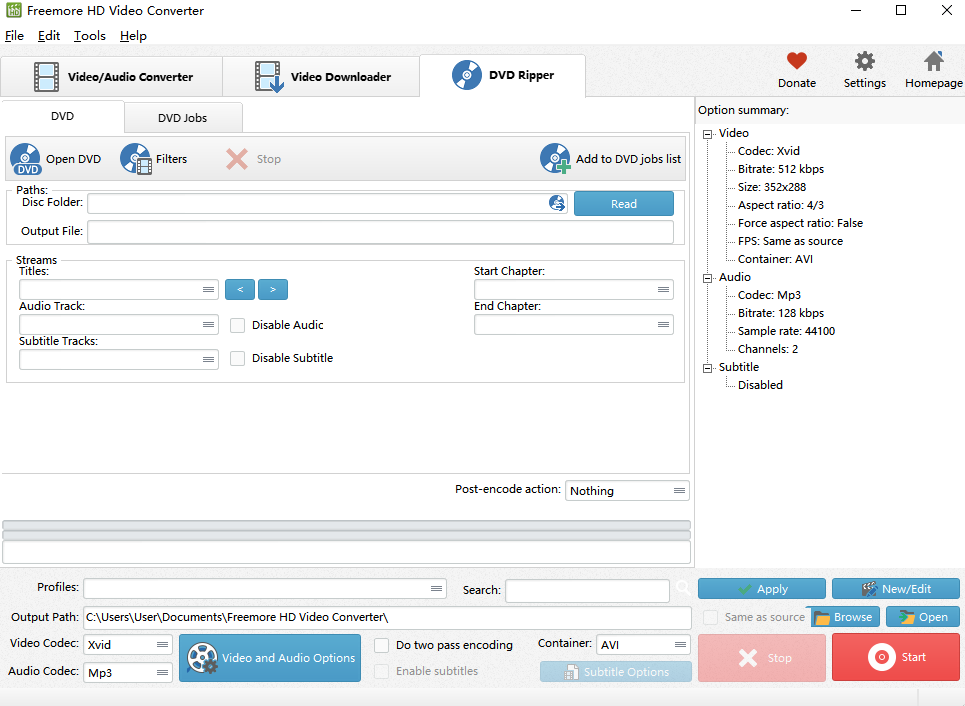This screenshot has height=706, width=965.
Task: Click the Subtitle Options button
Action: (x=615, y=672)
